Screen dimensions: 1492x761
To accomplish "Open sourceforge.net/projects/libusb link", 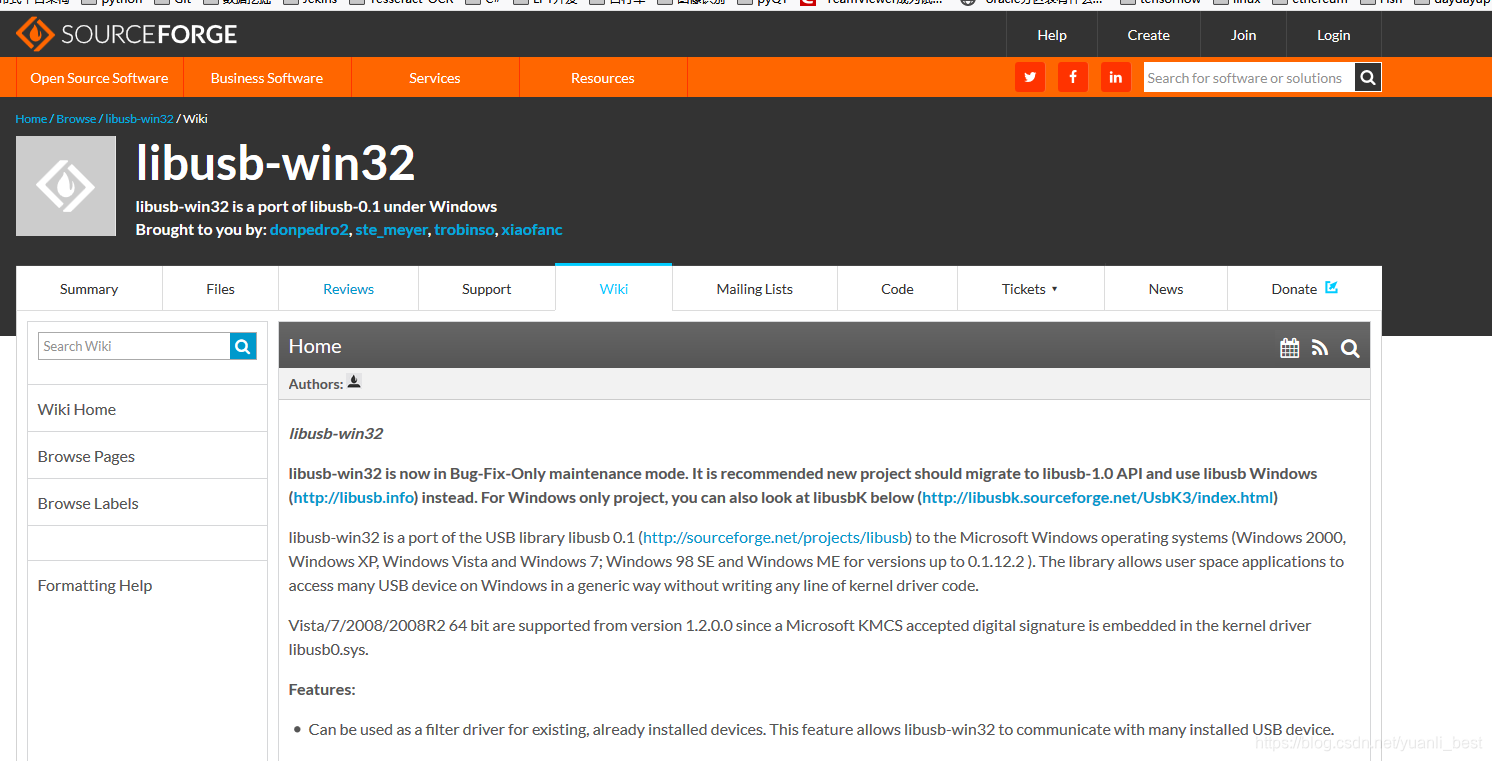I will tap(776, 538).
